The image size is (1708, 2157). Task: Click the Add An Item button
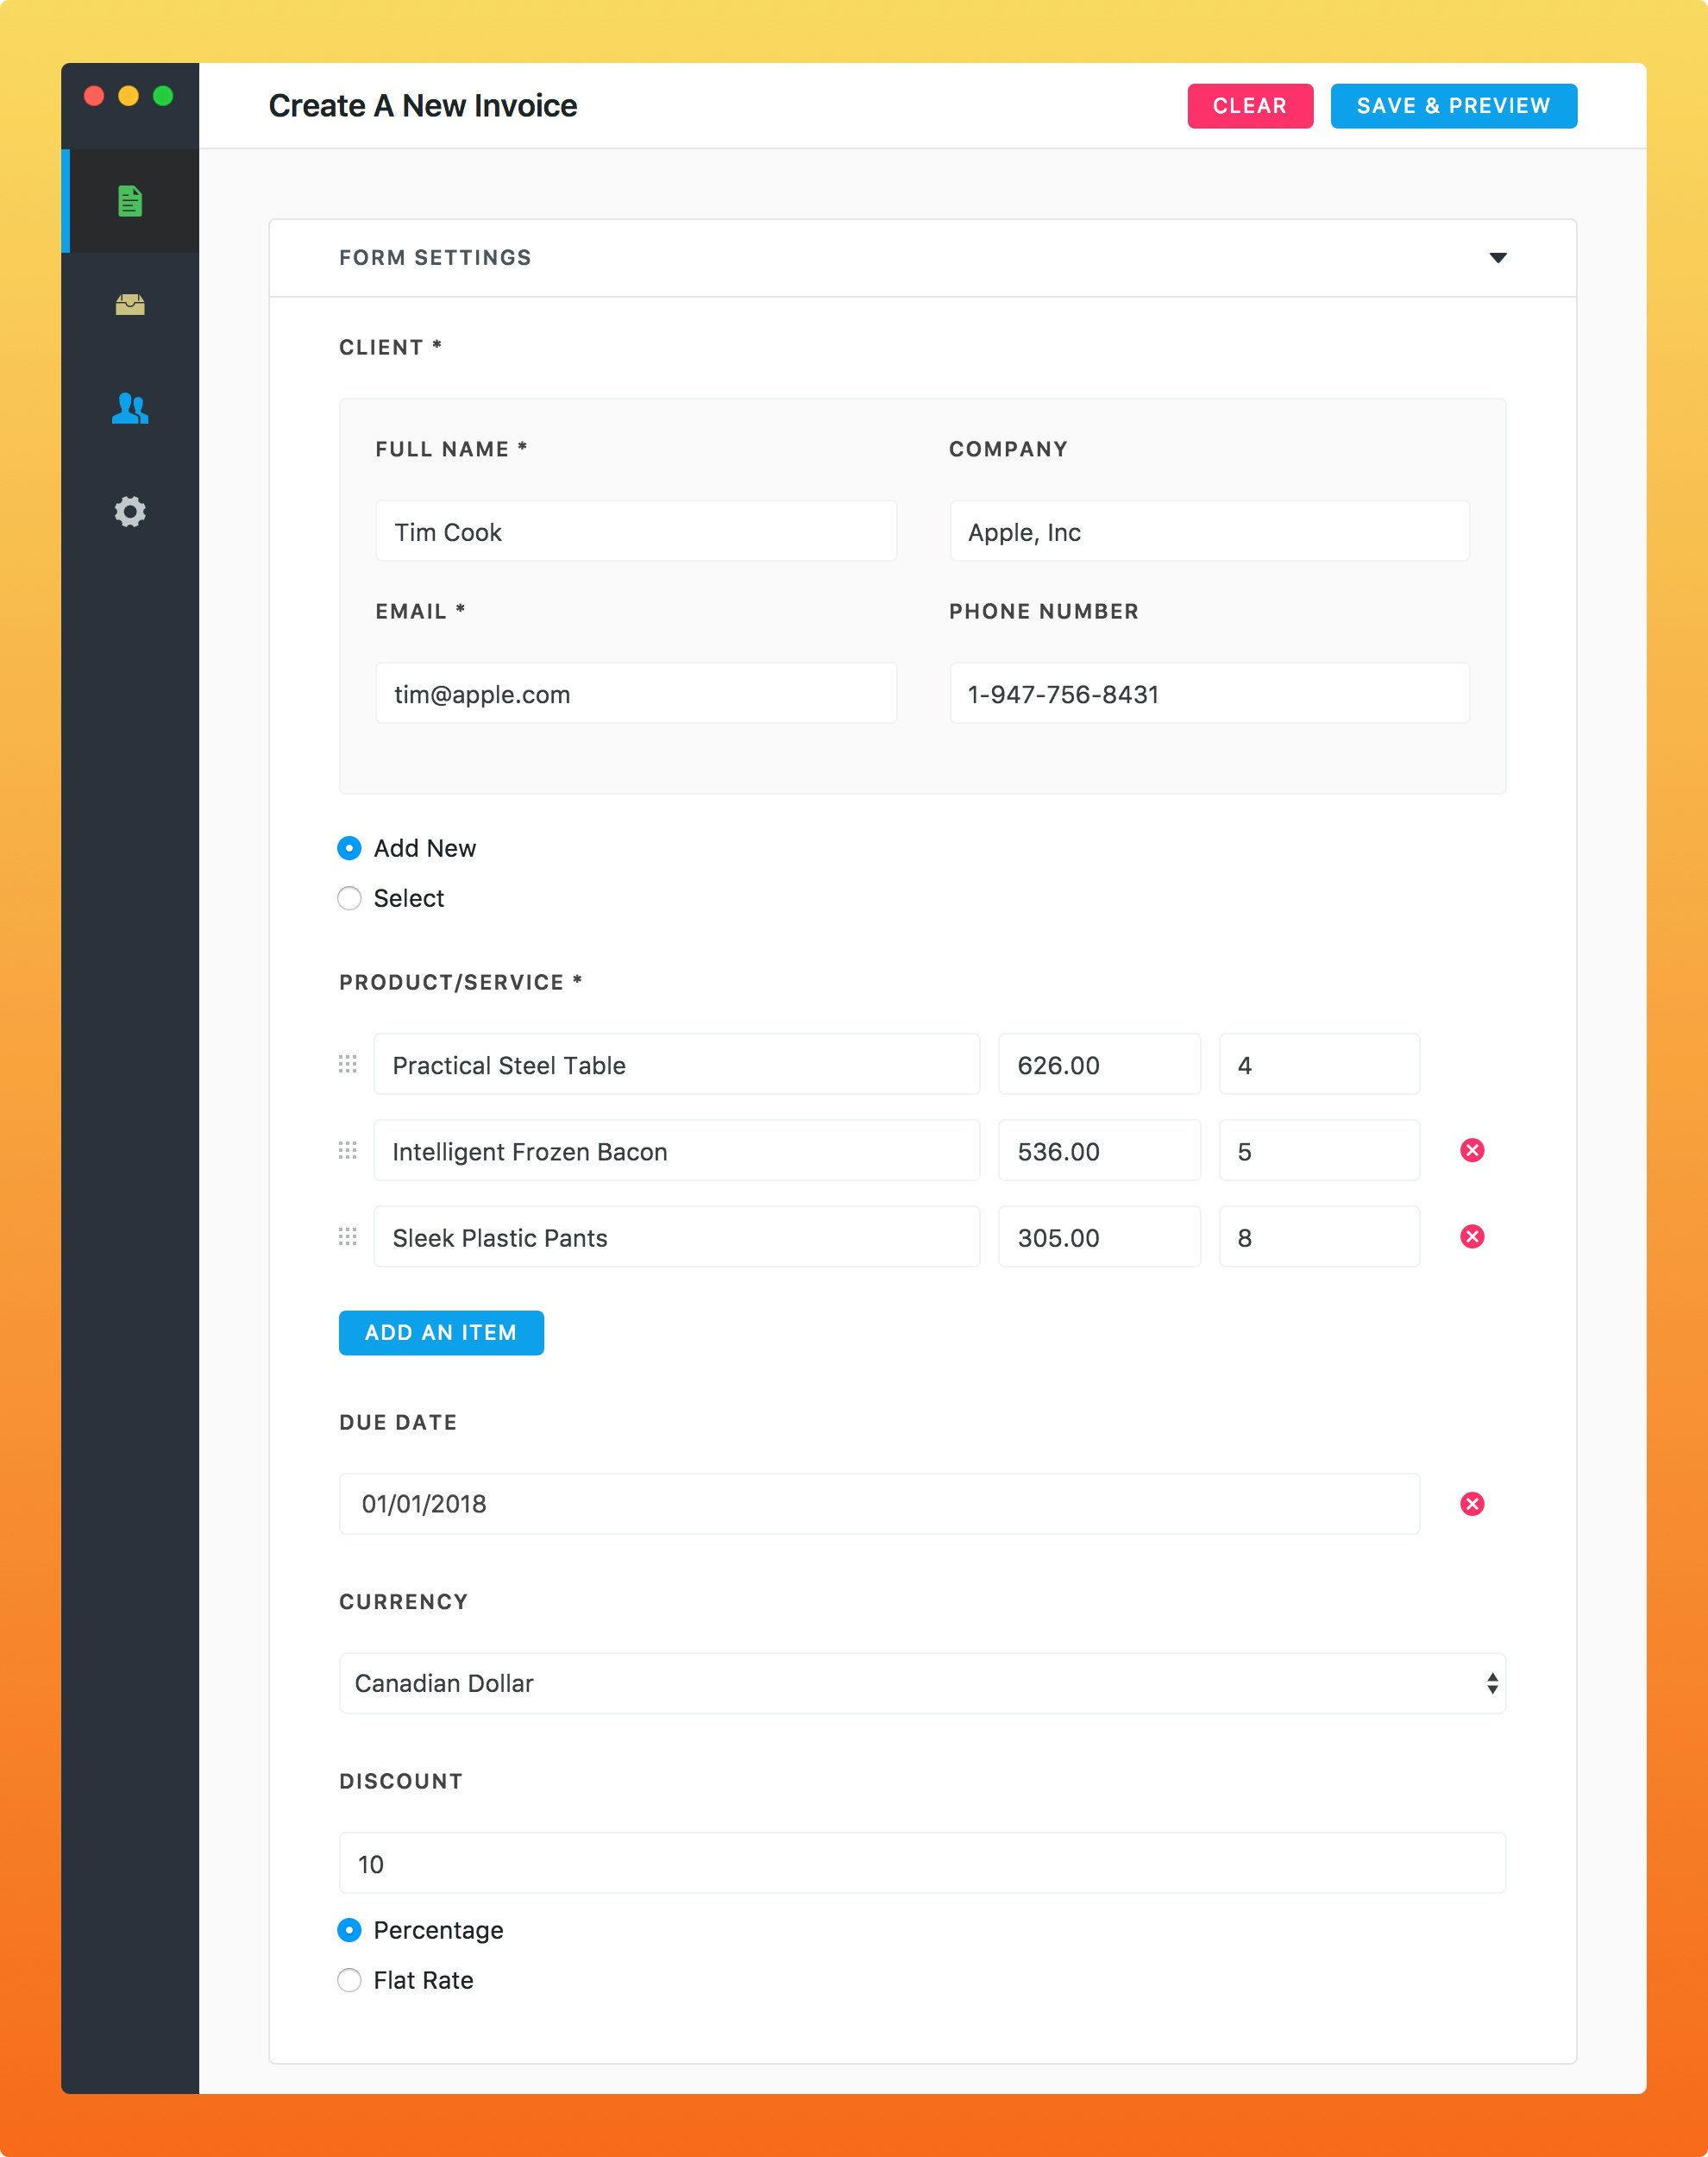(x=440, y=1332)
